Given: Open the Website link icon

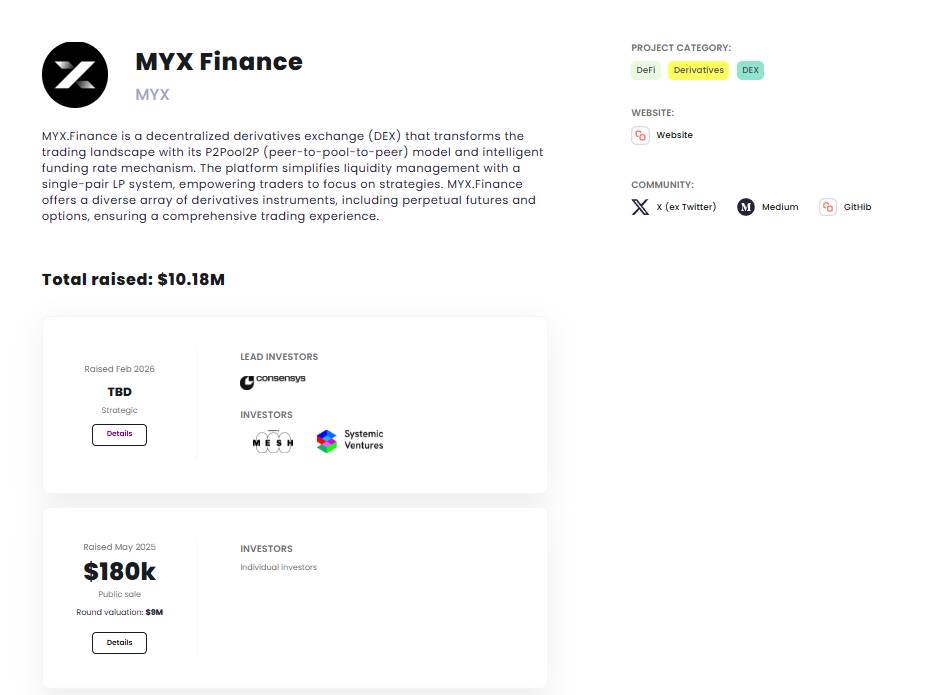Looking at the screenshot, I should point(641,135).
